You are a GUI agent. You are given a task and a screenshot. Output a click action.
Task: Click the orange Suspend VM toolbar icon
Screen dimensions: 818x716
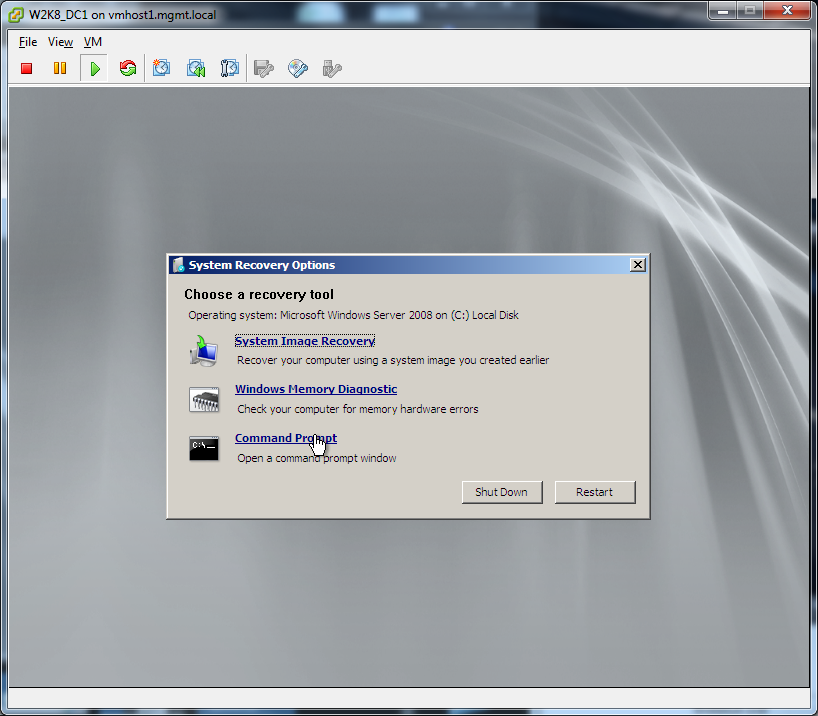60,68
